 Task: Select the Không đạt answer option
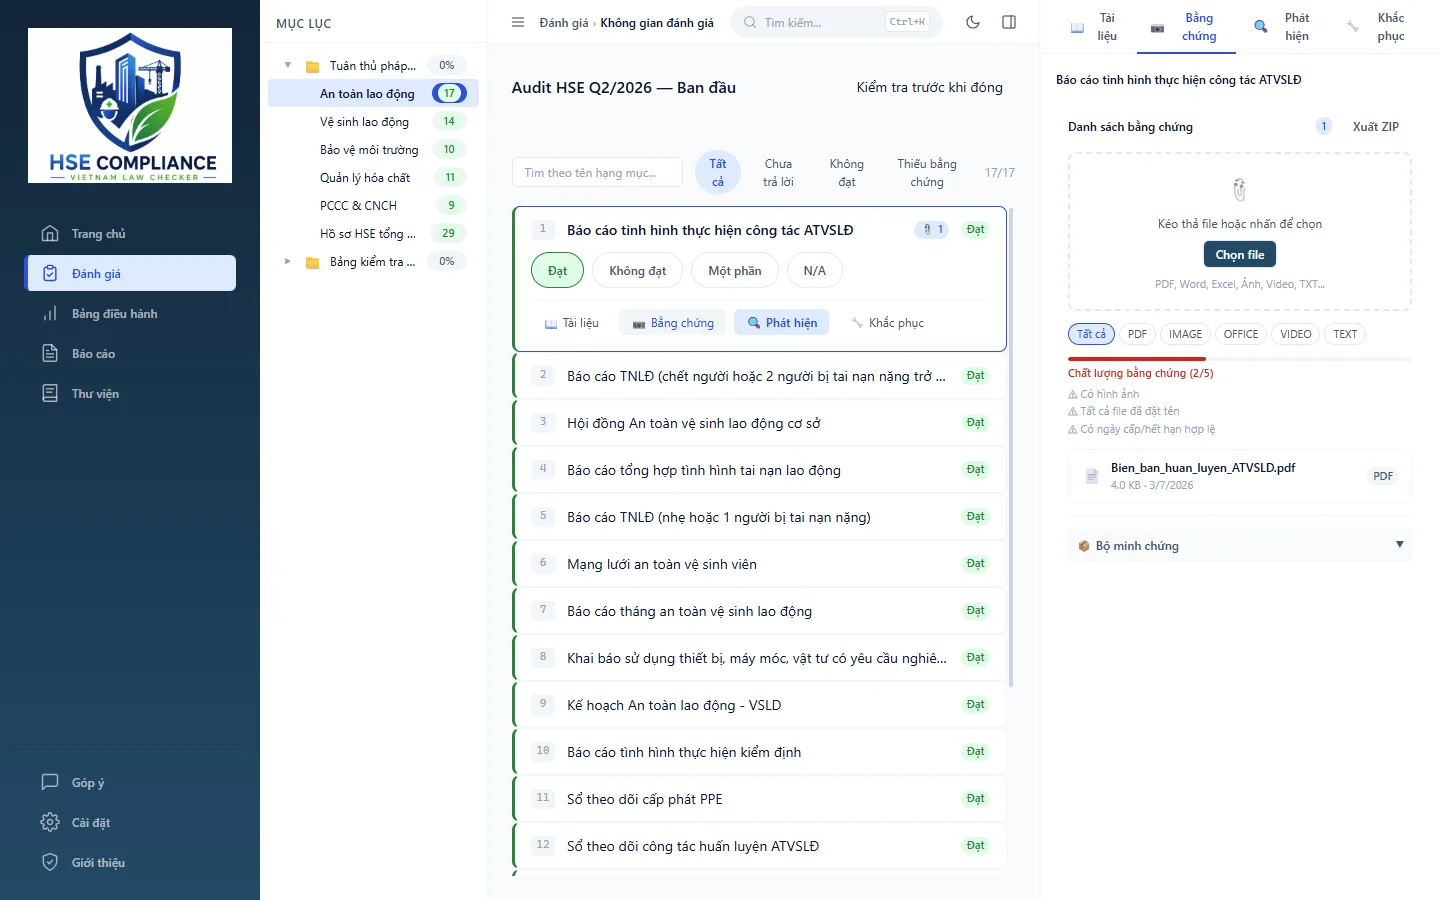pos(638,271)
